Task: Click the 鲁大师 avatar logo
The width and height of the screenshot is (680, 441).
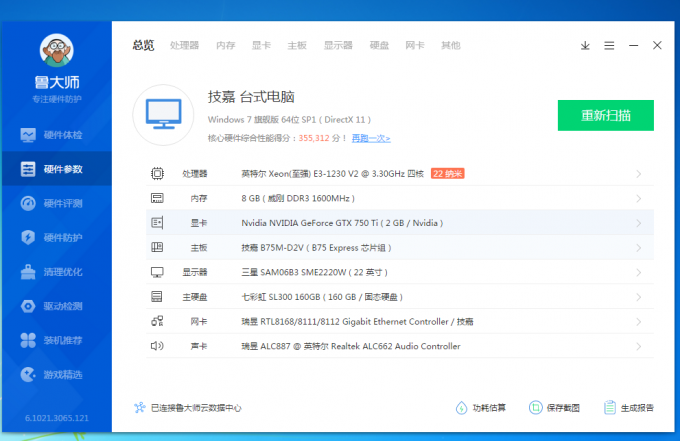Action: point(56,50)
